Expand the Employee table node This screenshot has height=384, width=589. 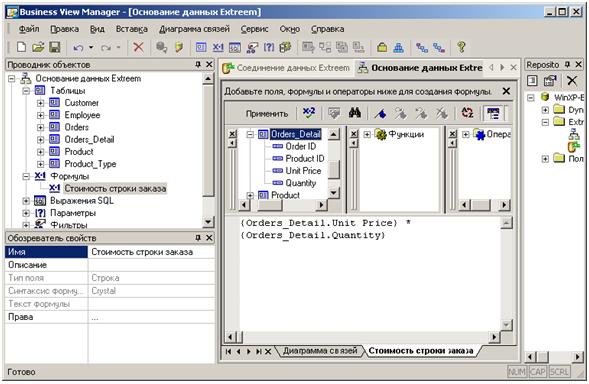pos(40,115)
